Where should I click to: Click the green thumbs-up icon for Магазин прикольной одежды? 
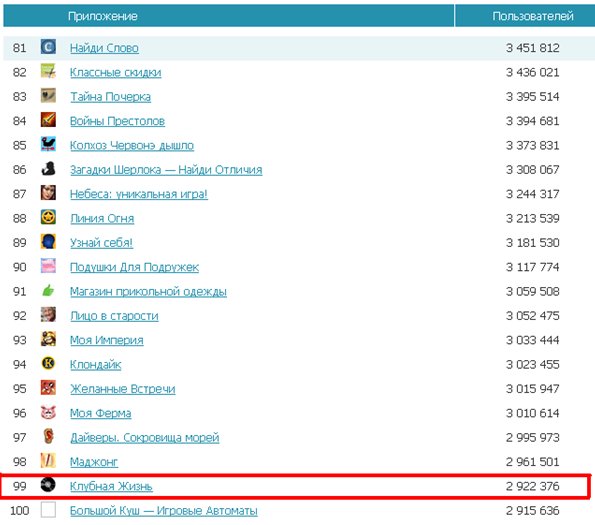(48, 290)
